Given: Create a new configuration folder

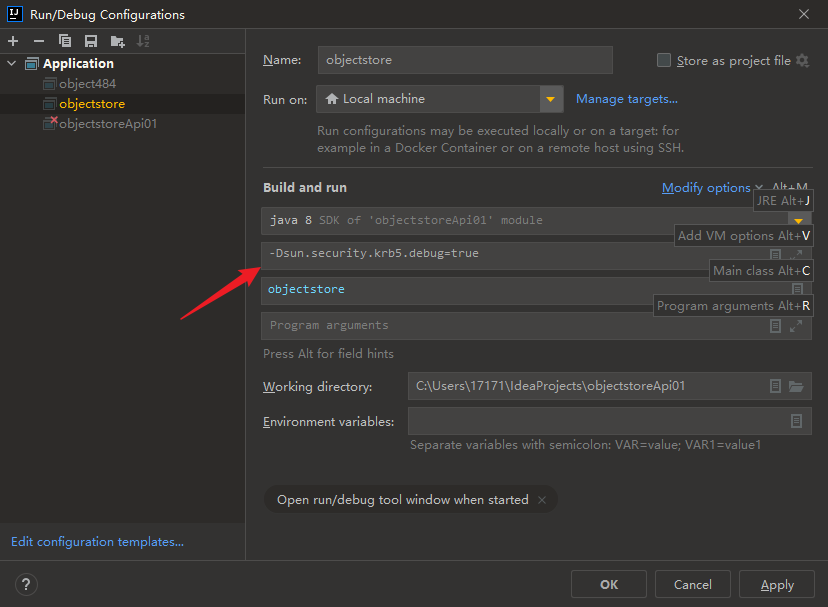Looking at the screenshot, I should pos(118,41).
